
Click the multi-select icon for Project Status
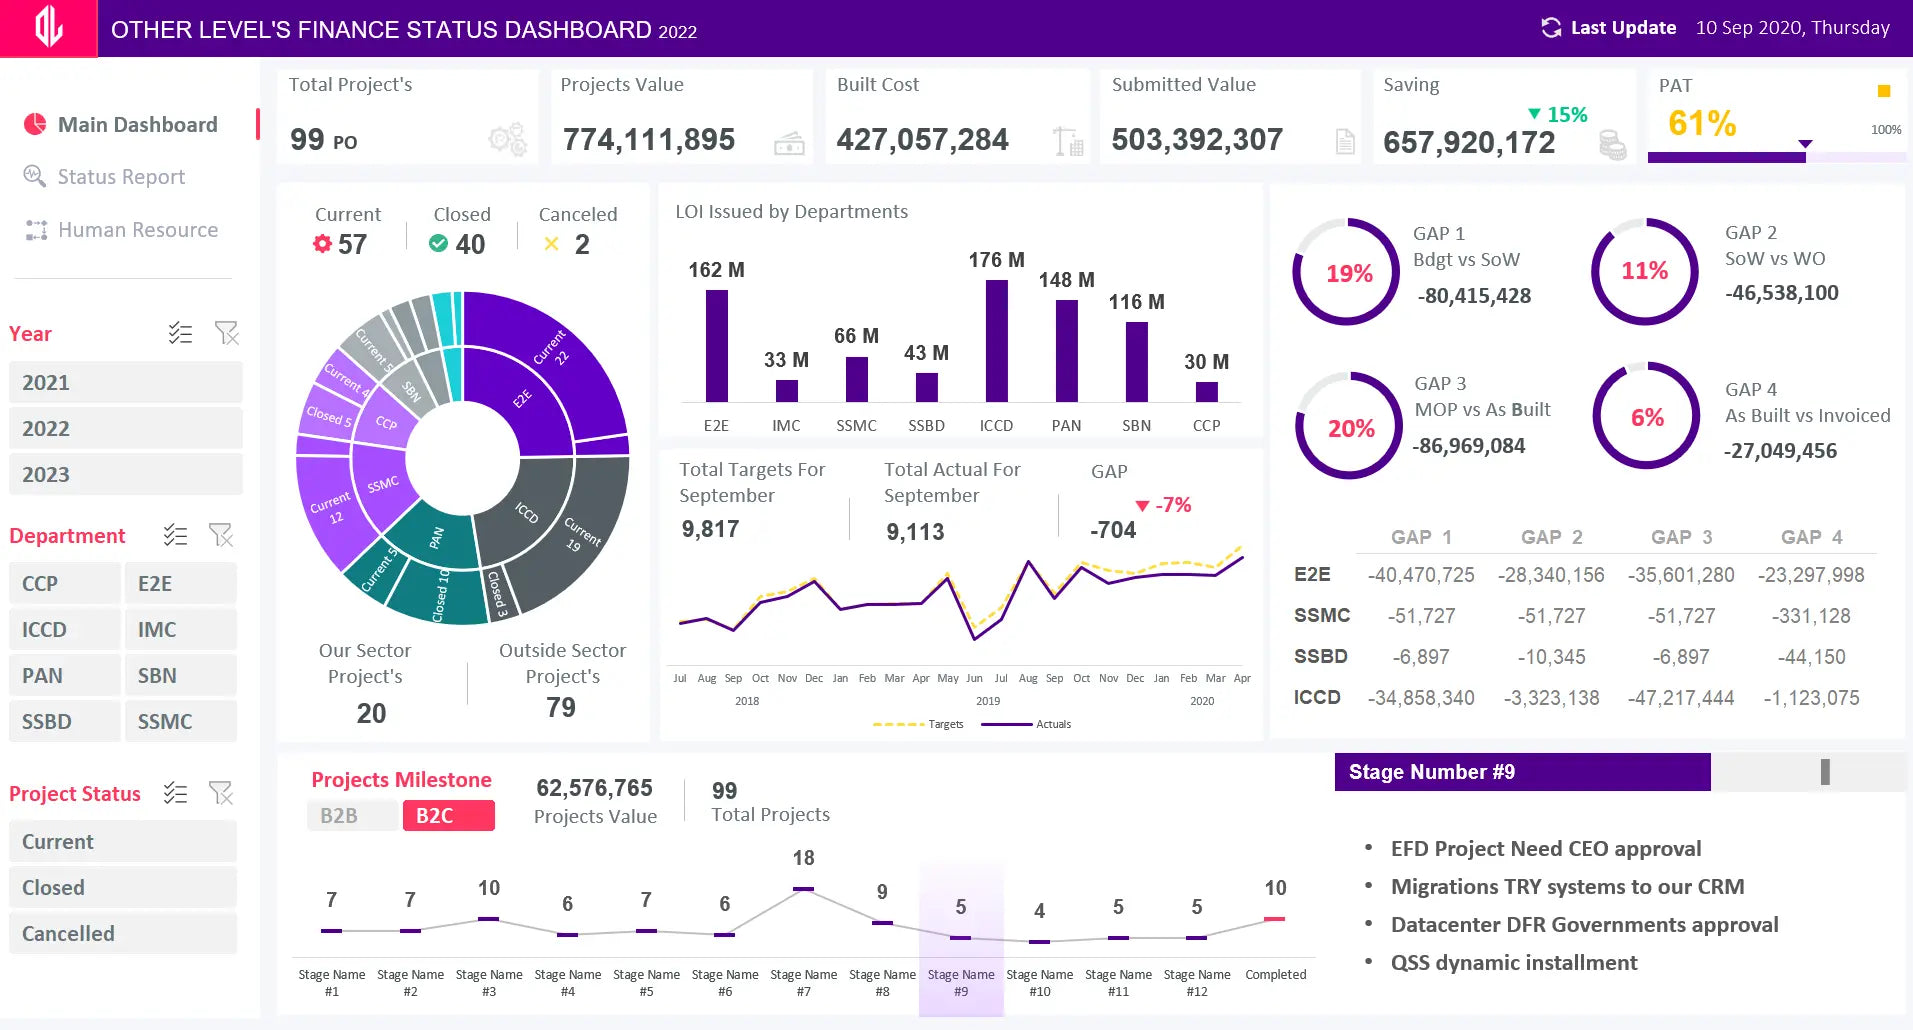click(x=176, y=793)
